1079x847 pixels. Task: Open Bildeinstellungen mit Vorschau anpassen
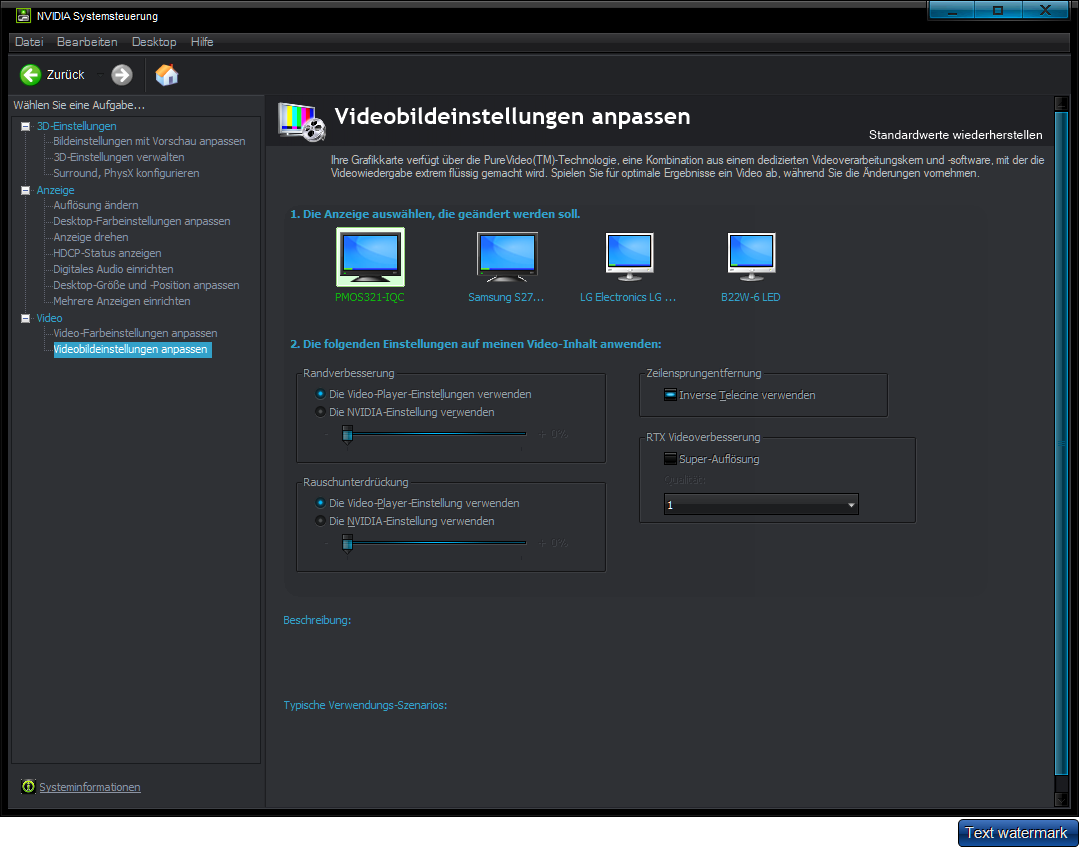pyautogui.click(x=149, y=141)
